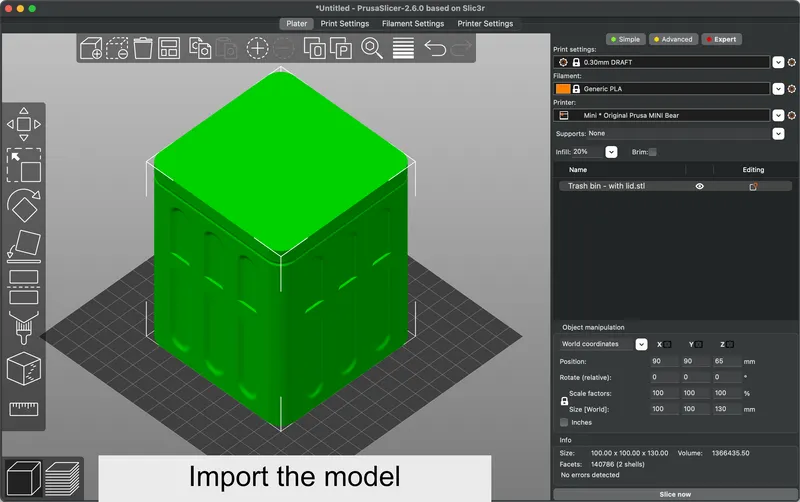Screen dimensions: 800x502
Task: Click the orange filament color swatch
Action: click(x=563, y=89)
